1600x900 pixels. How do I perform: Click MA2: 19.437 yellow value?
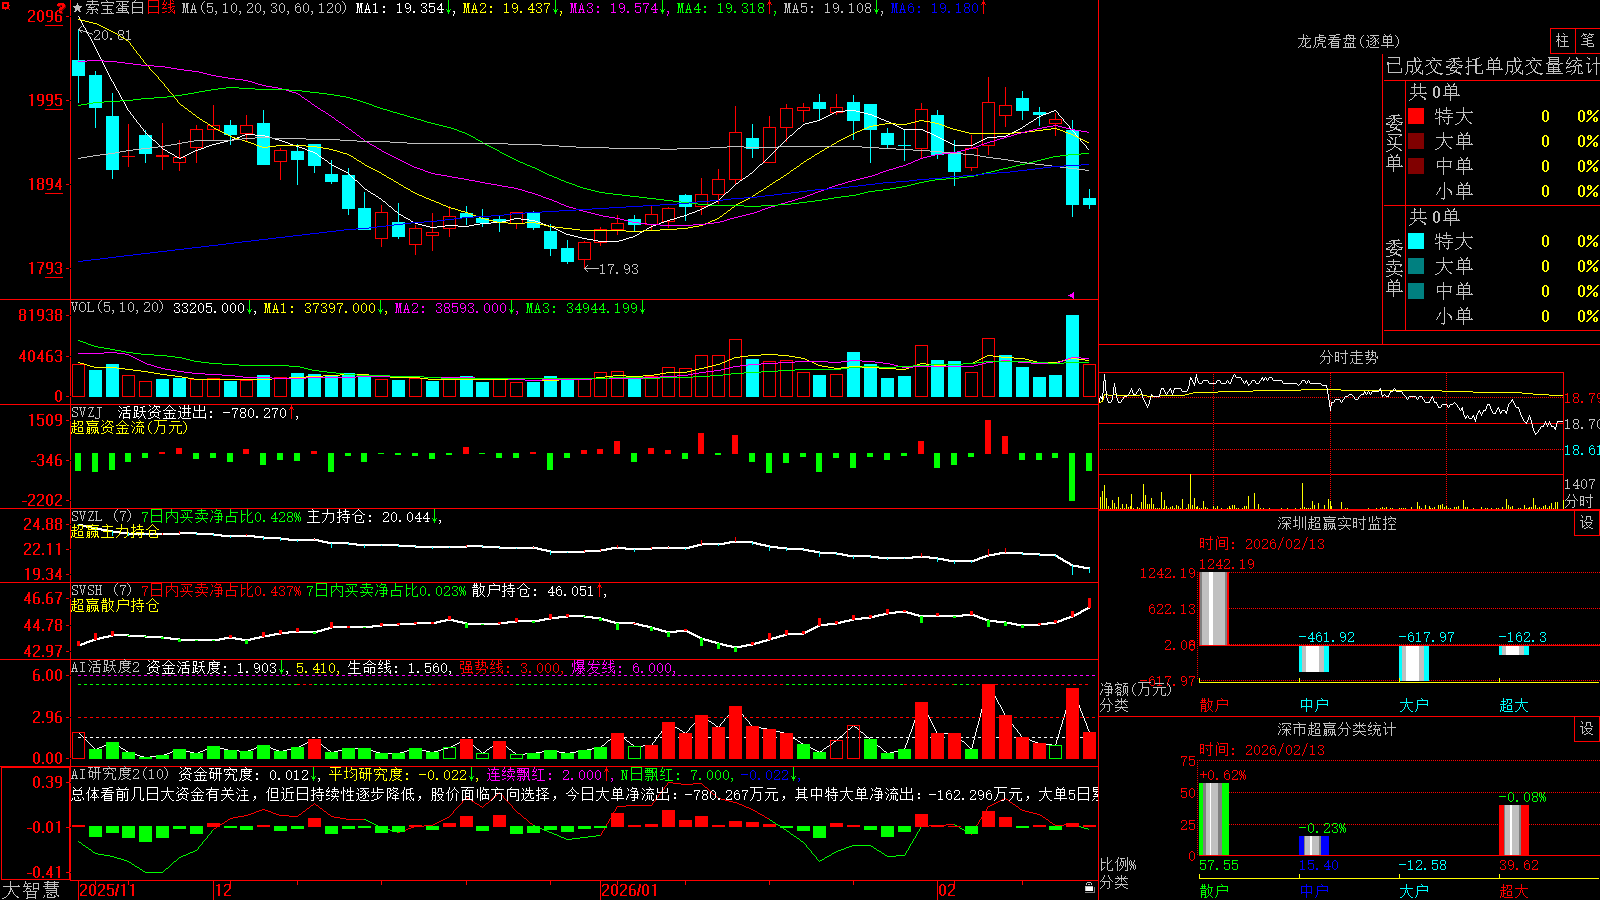click(512, 8)
